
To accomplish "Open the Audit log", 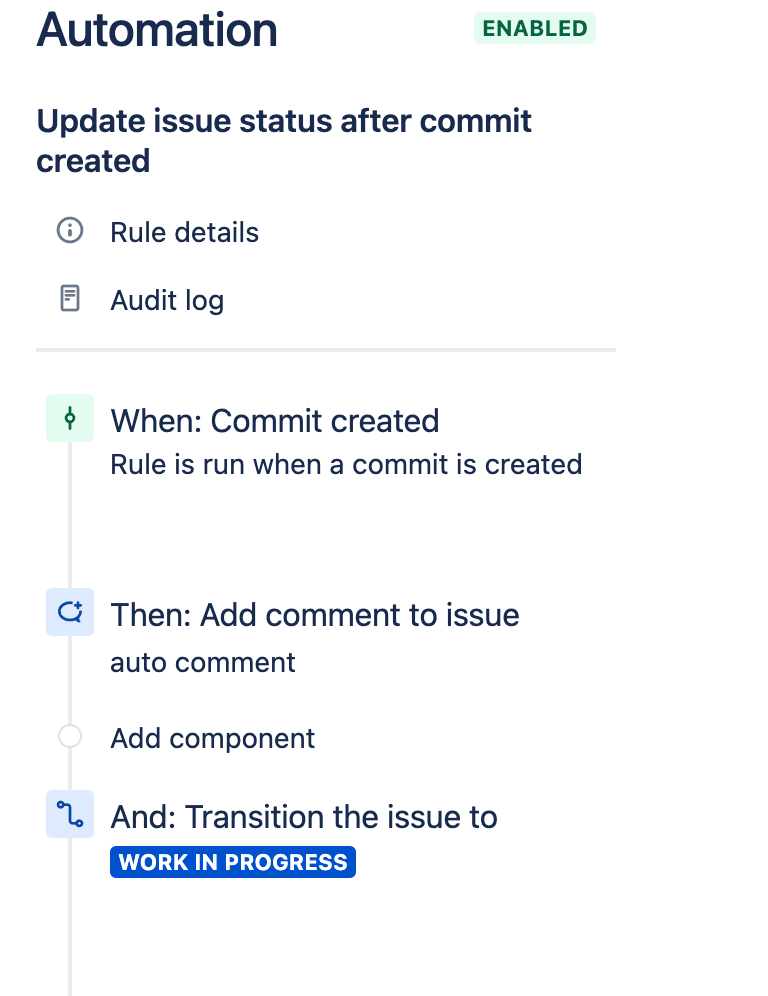I will (x=167, y=300).
